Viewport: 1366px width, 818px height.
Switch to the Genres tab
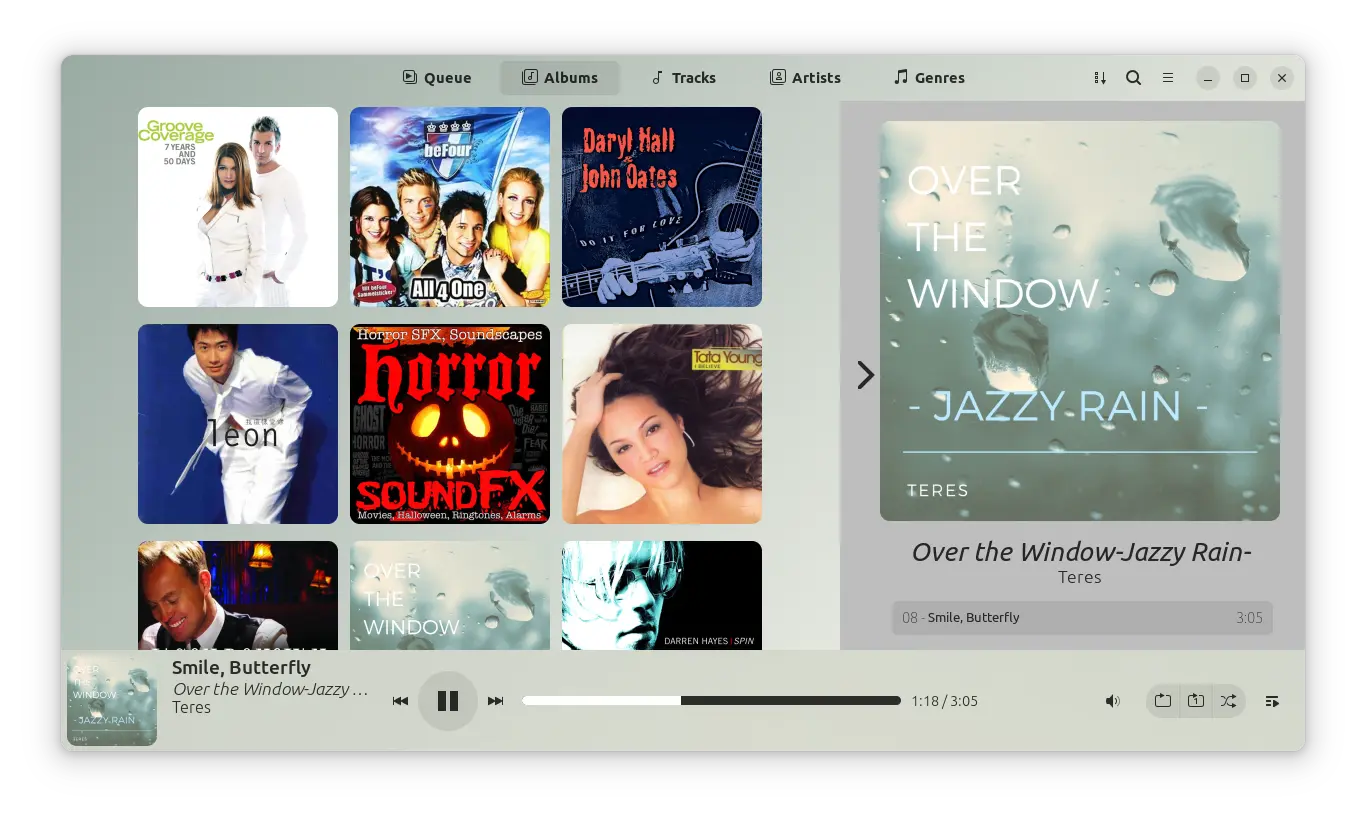pyautogui.click(x=929, y=78)
